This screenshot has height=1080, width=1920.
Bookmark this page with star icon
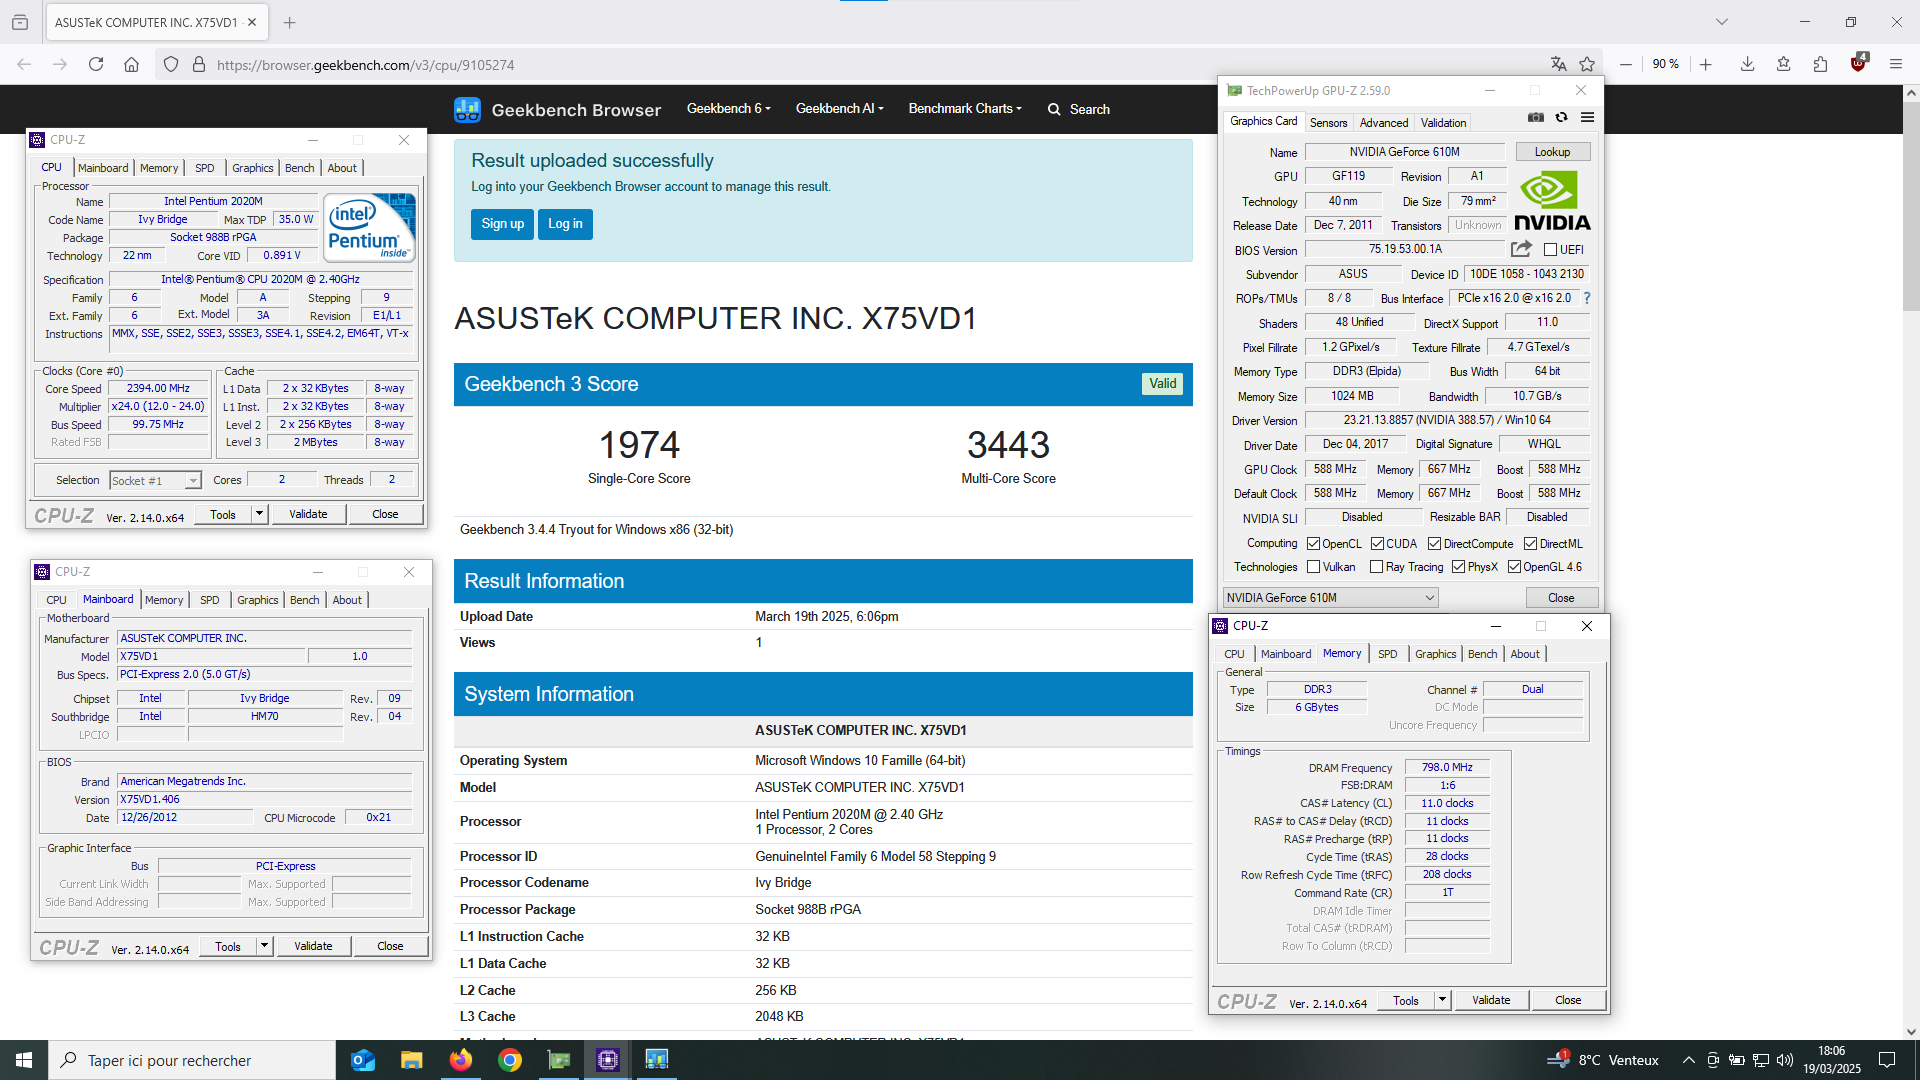[x=1587, y=64]
